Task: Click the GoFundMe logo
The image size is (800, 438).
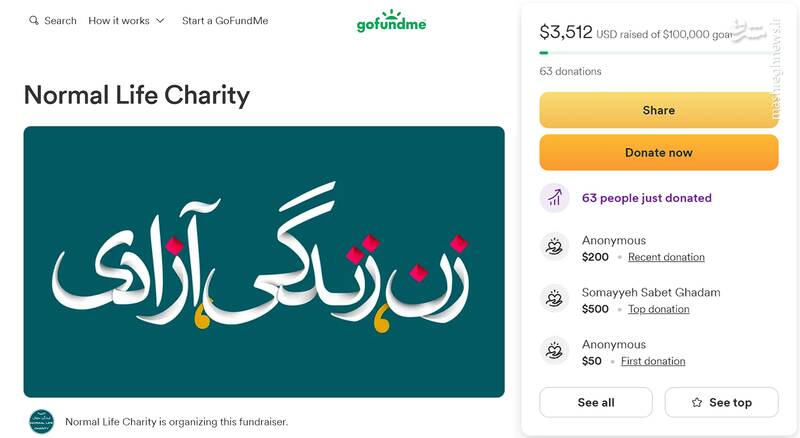Action: pos(391,22)
